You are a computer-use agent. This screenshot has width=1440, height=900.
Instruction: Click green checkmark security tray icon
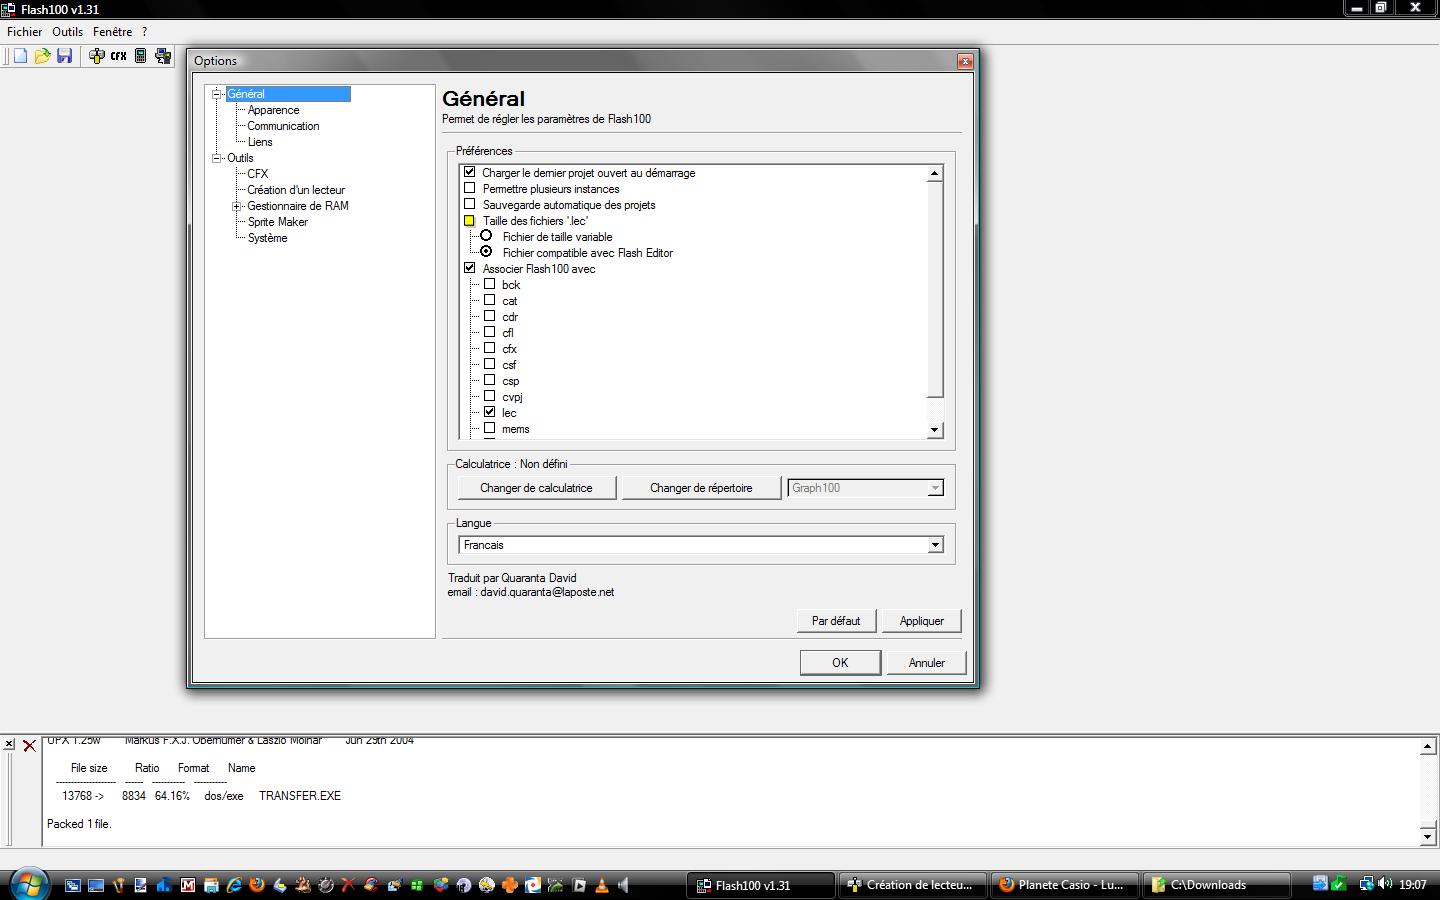[x=1338, y=884]
